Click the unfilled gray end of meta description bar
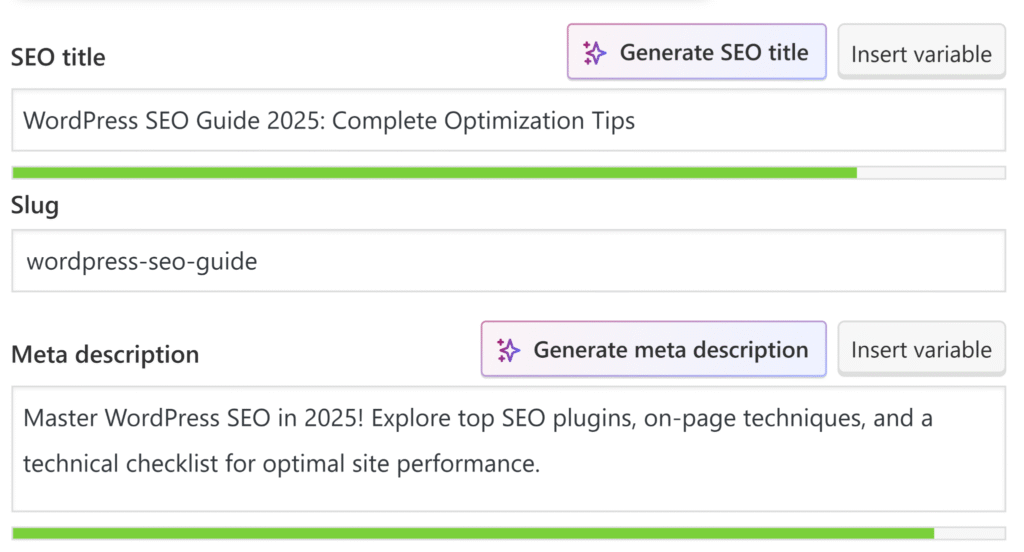The height and width of the screenshot is (552, 1024). [x=969, y=533]
